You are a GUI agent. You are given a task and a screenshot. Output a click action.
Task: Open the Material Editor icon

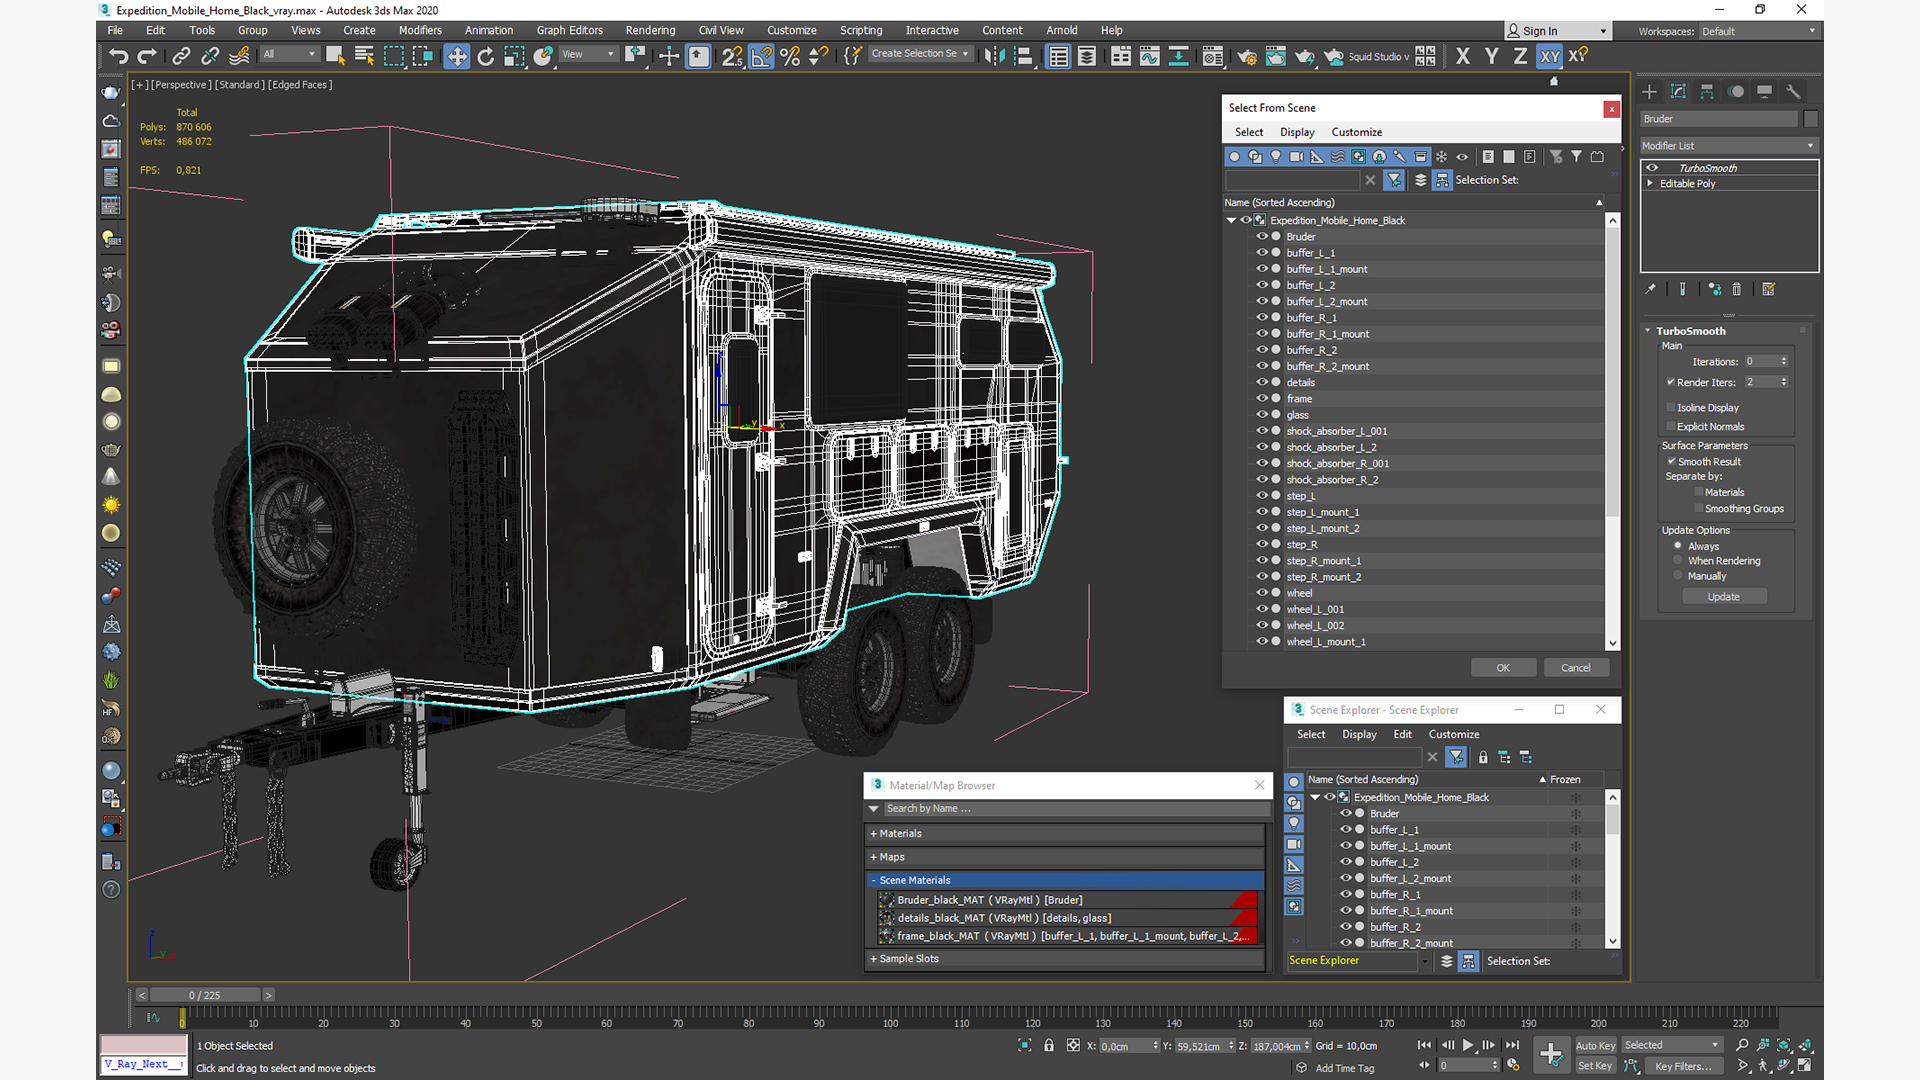click(1213, 56)
